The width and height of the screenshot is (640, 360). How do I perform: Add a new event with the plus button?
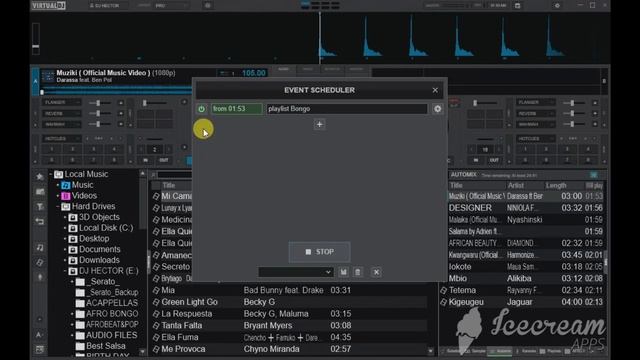pos(320,124)
